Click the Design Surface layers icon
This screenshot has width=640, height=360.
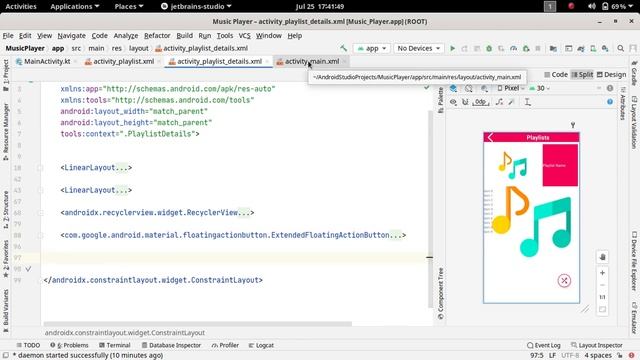click(x=453, y=88)
